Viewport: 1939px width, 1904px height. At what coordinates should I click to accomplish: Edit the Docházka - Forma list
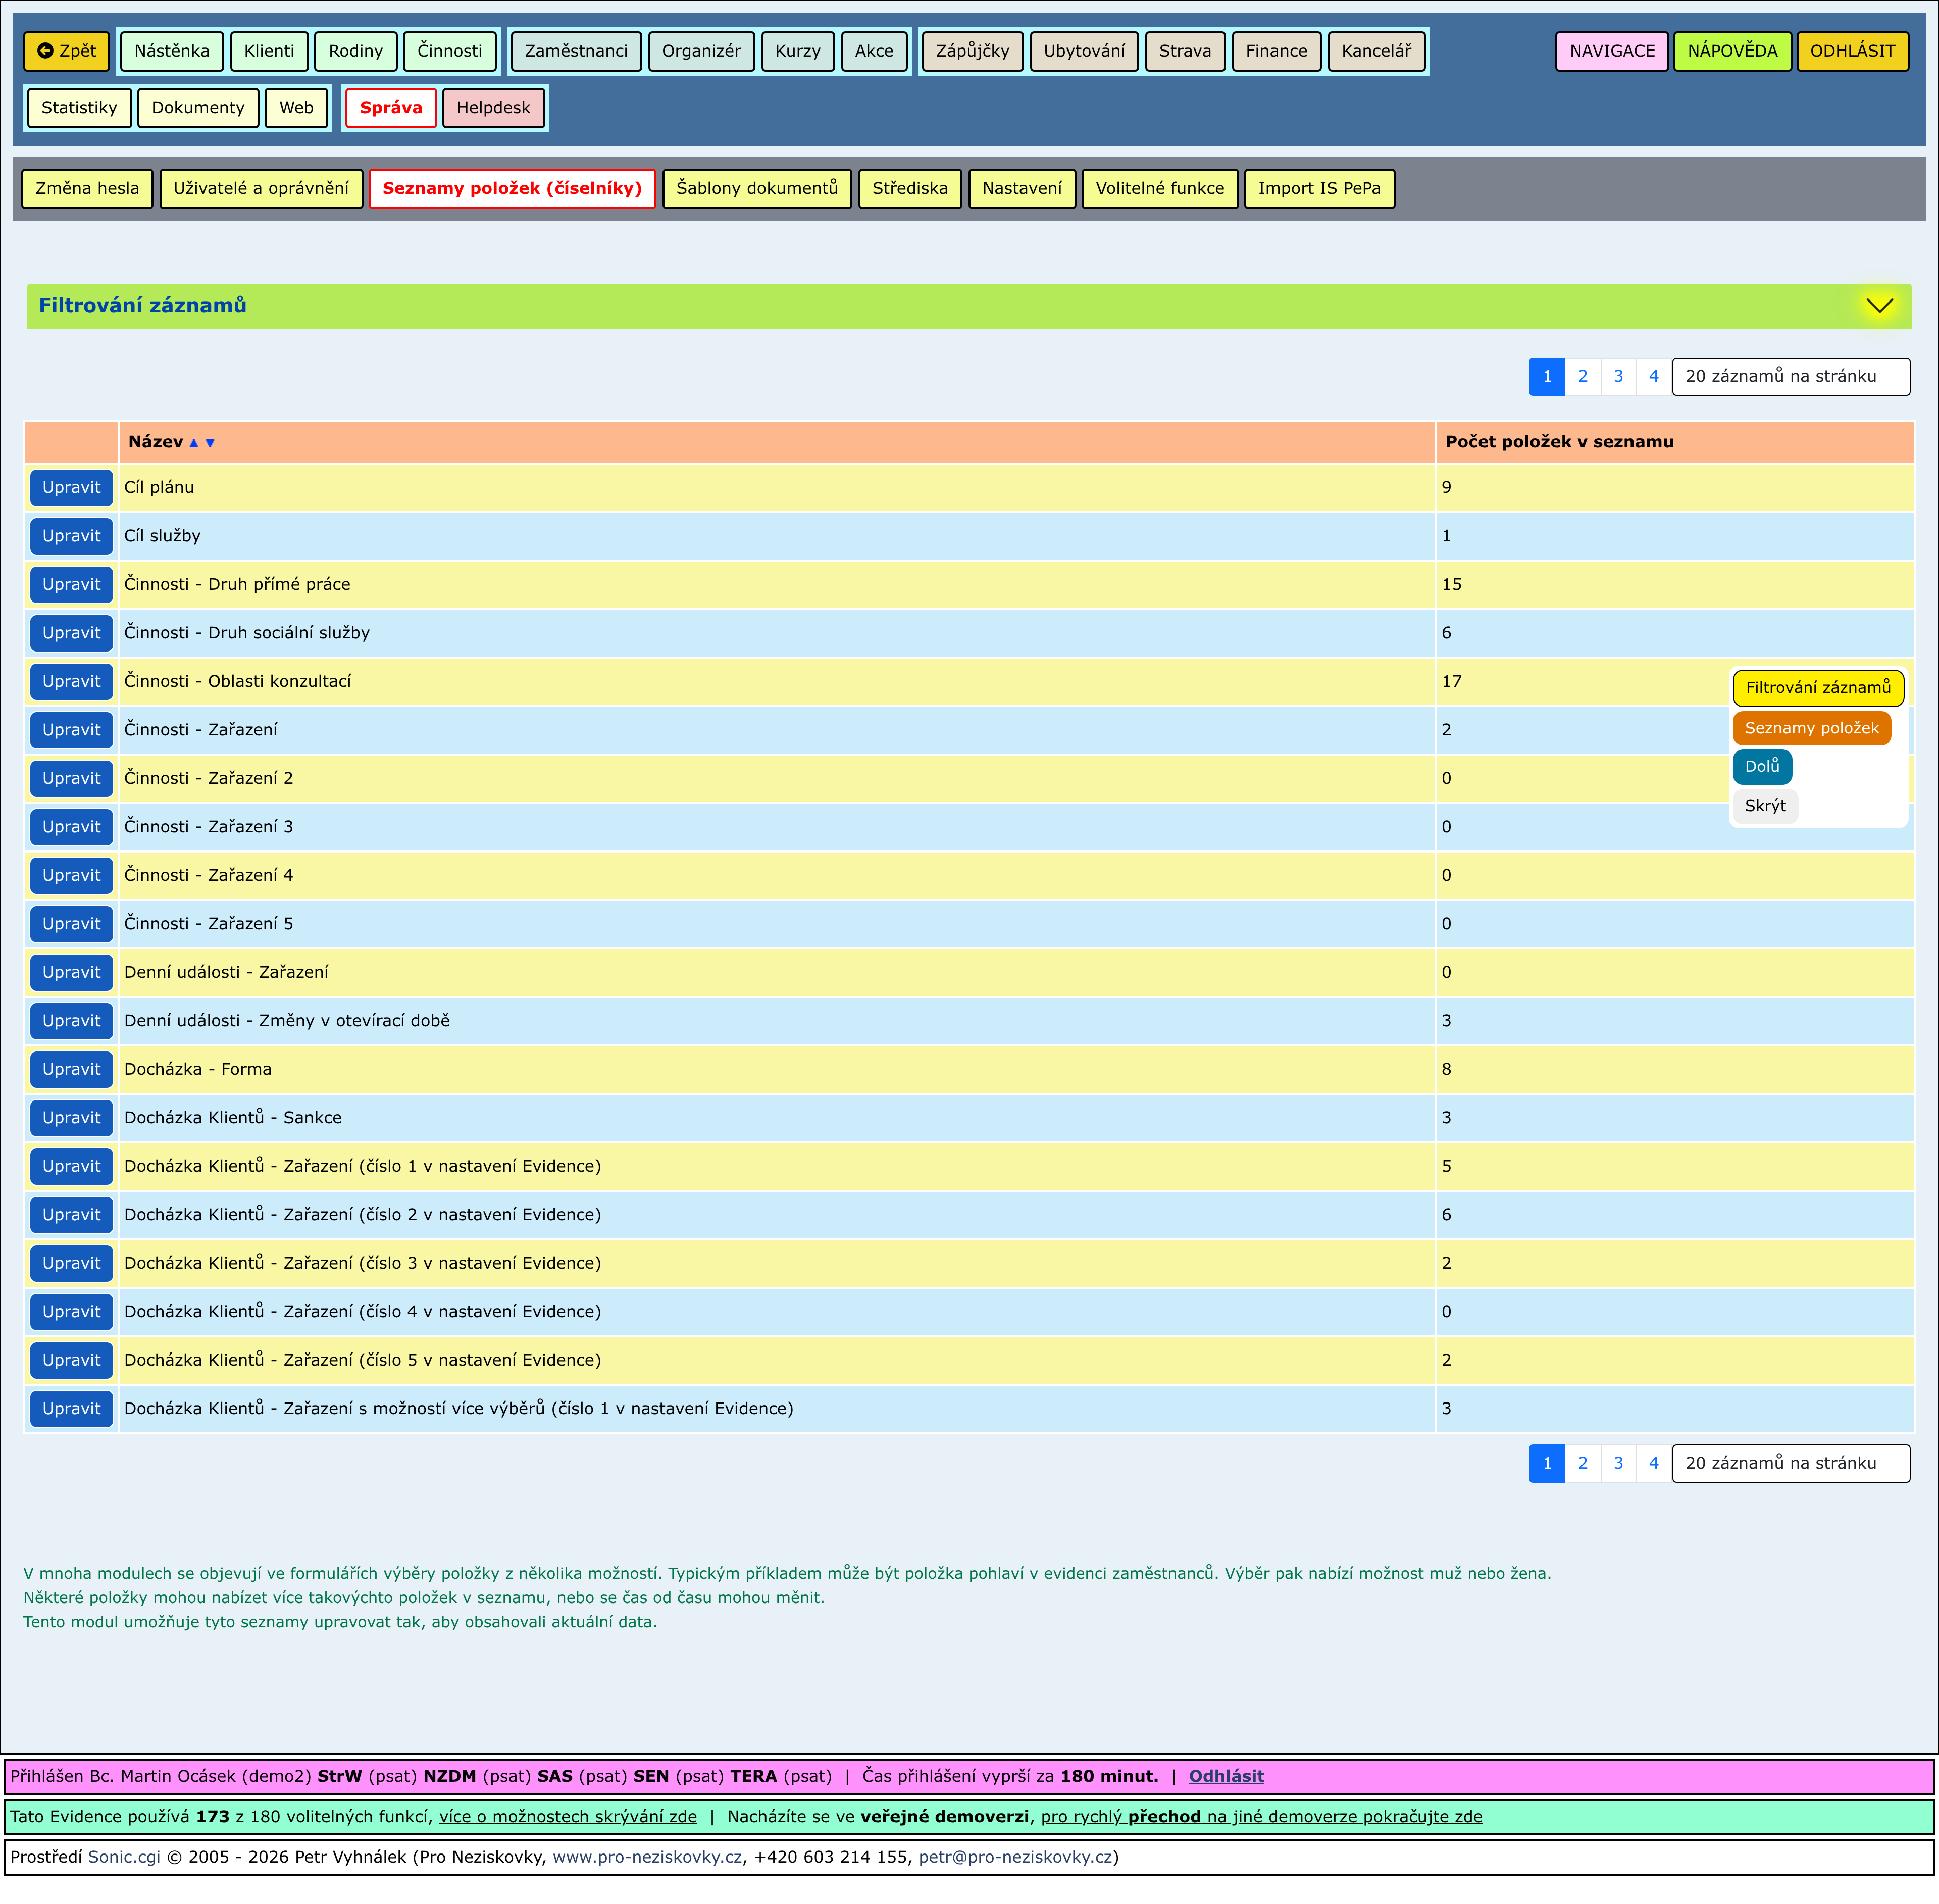pyautogui.click(x=71, y=1069)
